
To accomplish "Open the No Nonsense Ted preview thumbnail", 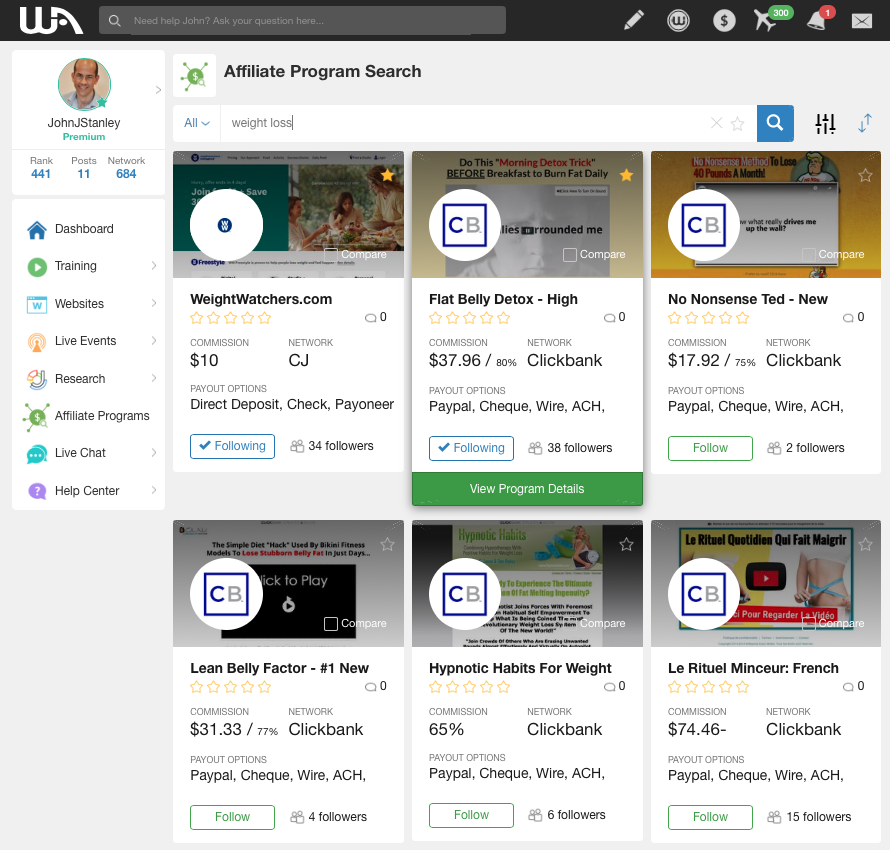I will tap(766, 214).
